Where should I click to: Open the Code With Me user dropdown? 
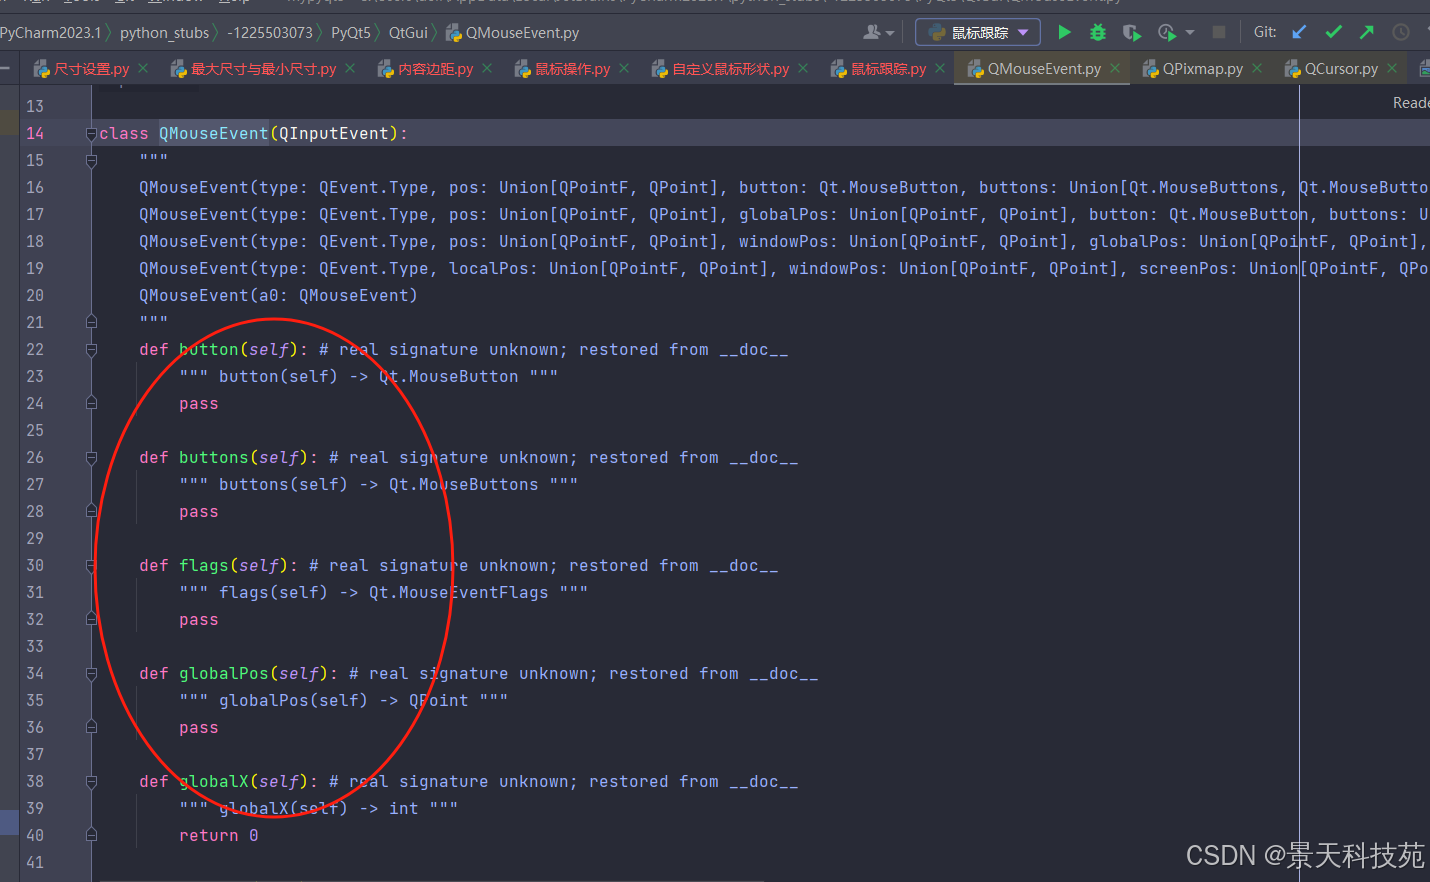pyautogui.click(x=878, y=33)
